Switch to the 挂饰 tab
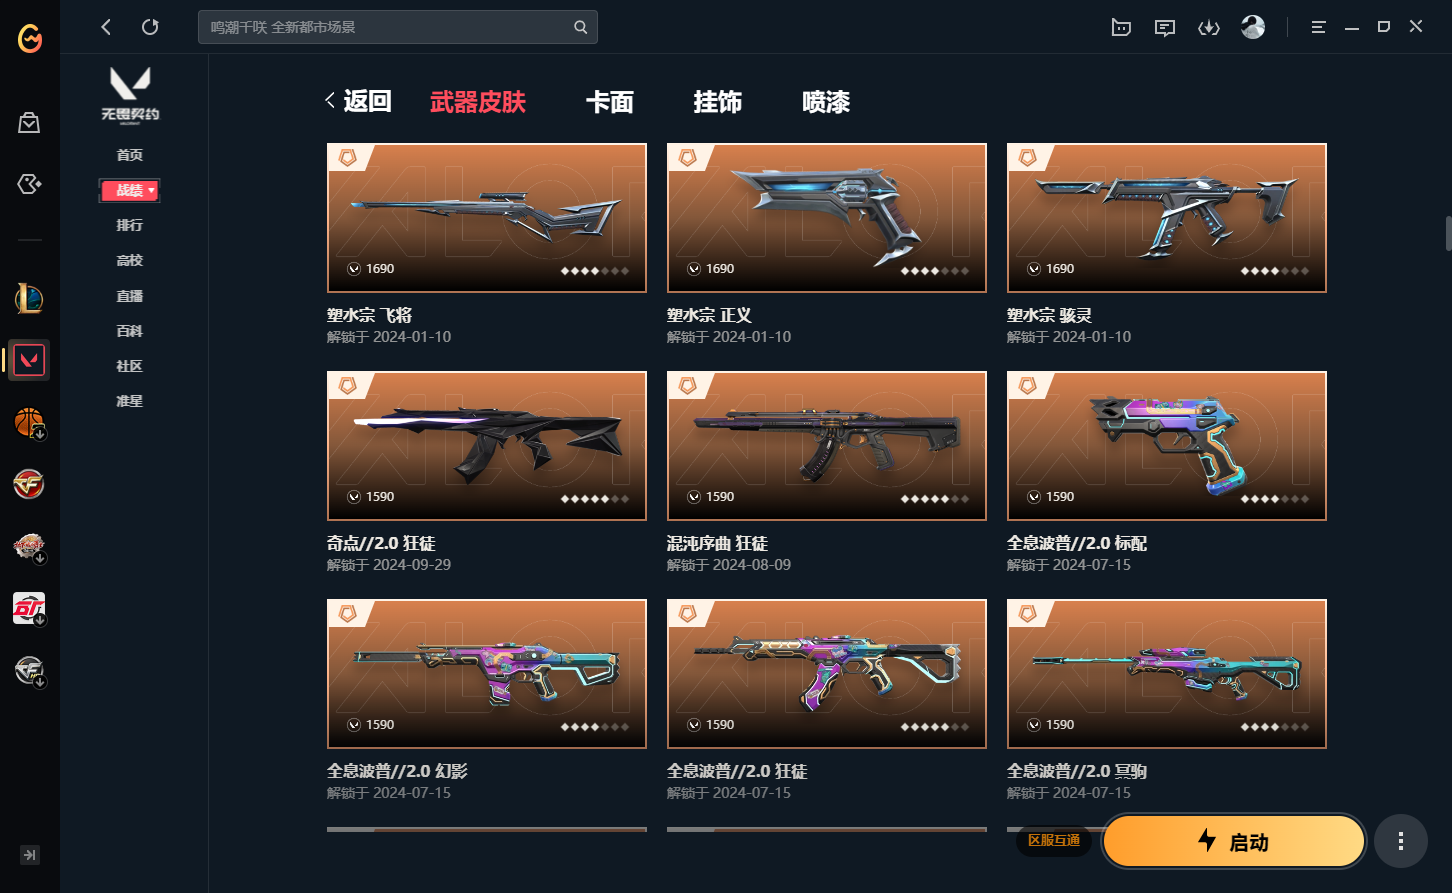 click(718, 102)
